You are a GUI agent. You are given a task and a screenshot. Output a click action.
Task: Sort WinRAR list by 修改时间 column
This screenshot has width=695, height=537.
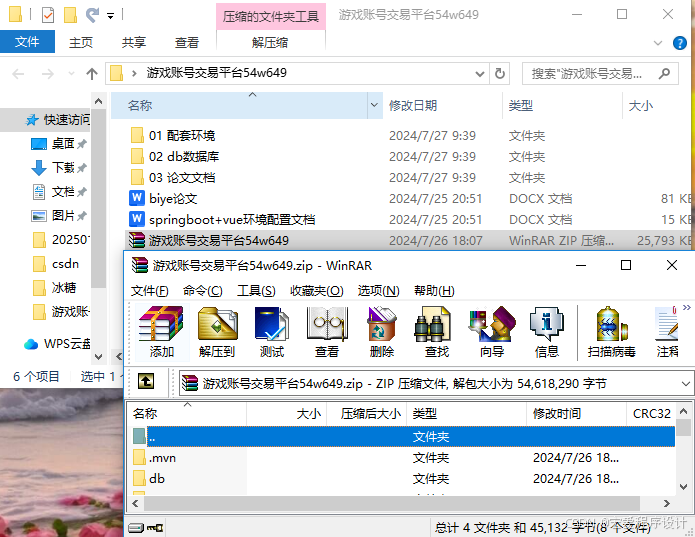(576, 413)
